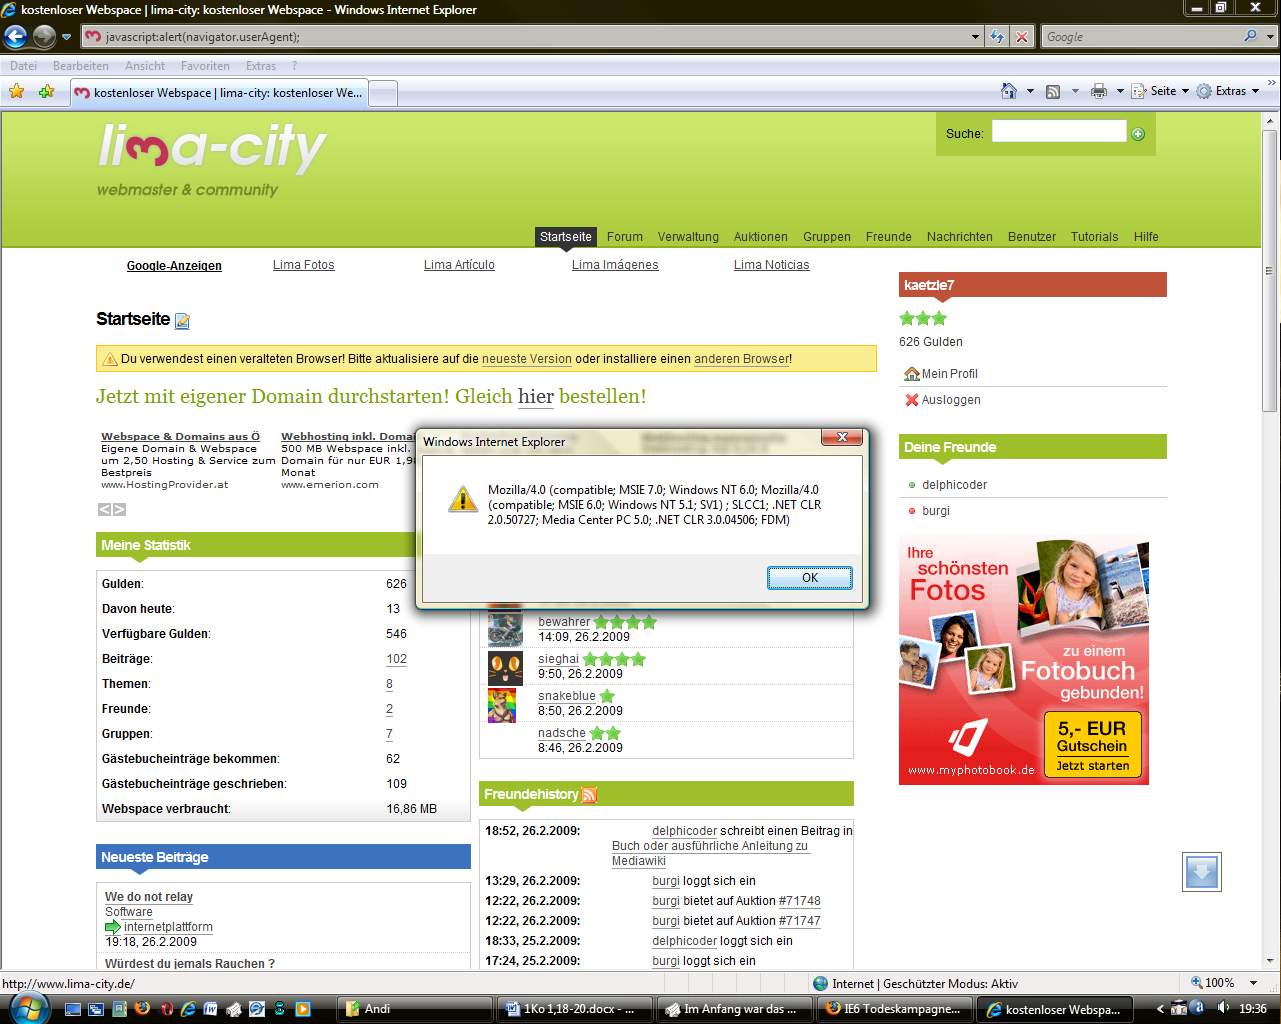Image resolution: width=1281 pixels, height=1024 pixels.
Task: Click the Add to Favorites icon
Action: 46,92
